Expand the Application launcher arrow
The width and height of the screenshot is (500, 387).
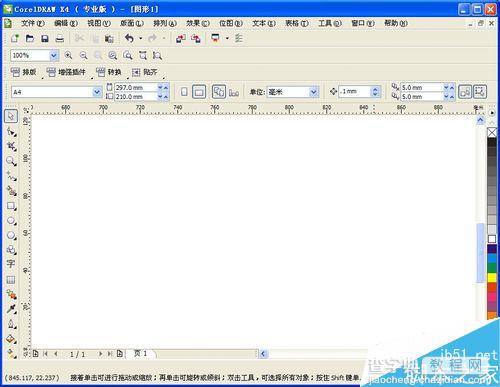tap(227, 39)
